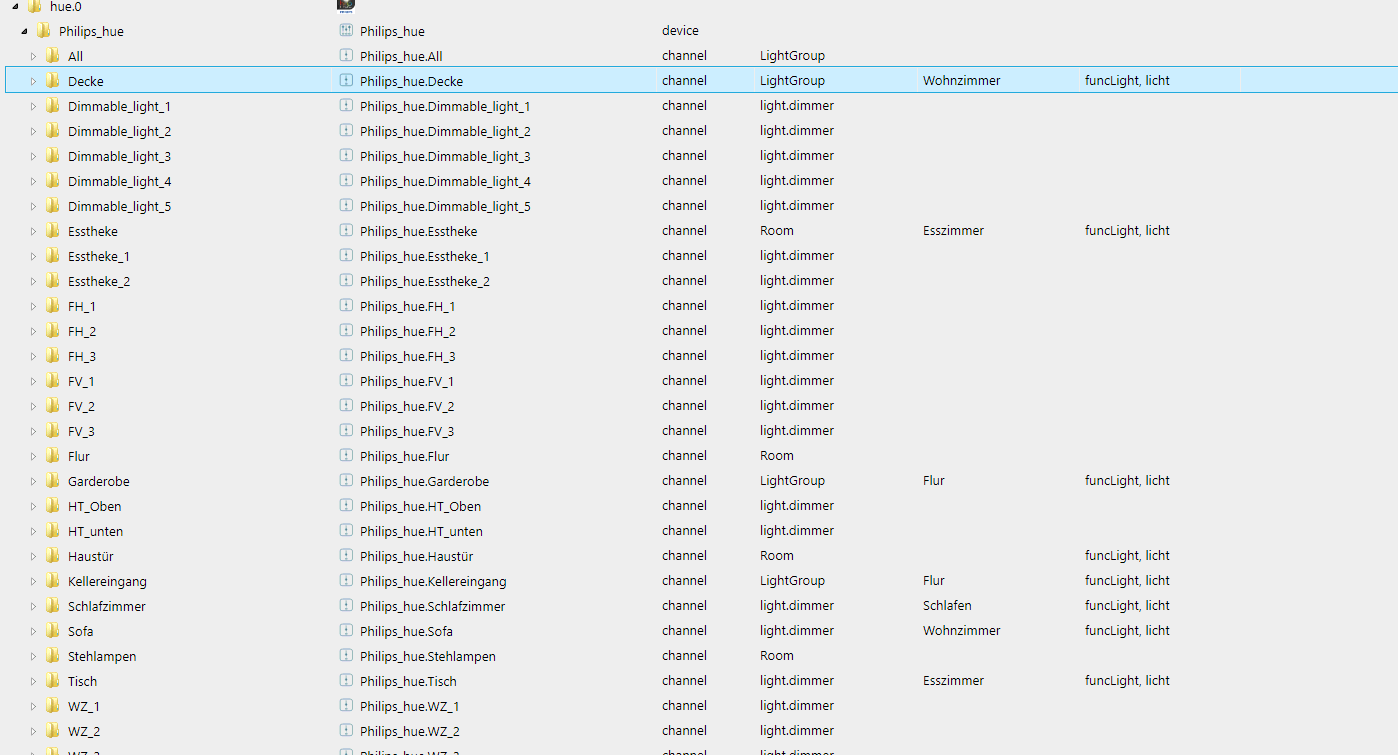Click channel icon beside Philips_hue.HT_Oben
The width and height of the screenshot is (1398, 755).
(x=346, y=506)
